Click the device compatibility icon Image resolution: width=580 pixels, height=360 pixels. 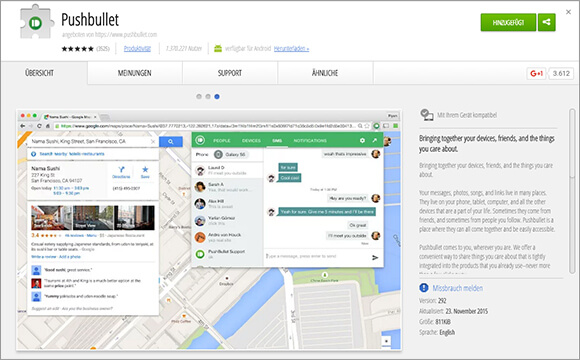(426, 115)
